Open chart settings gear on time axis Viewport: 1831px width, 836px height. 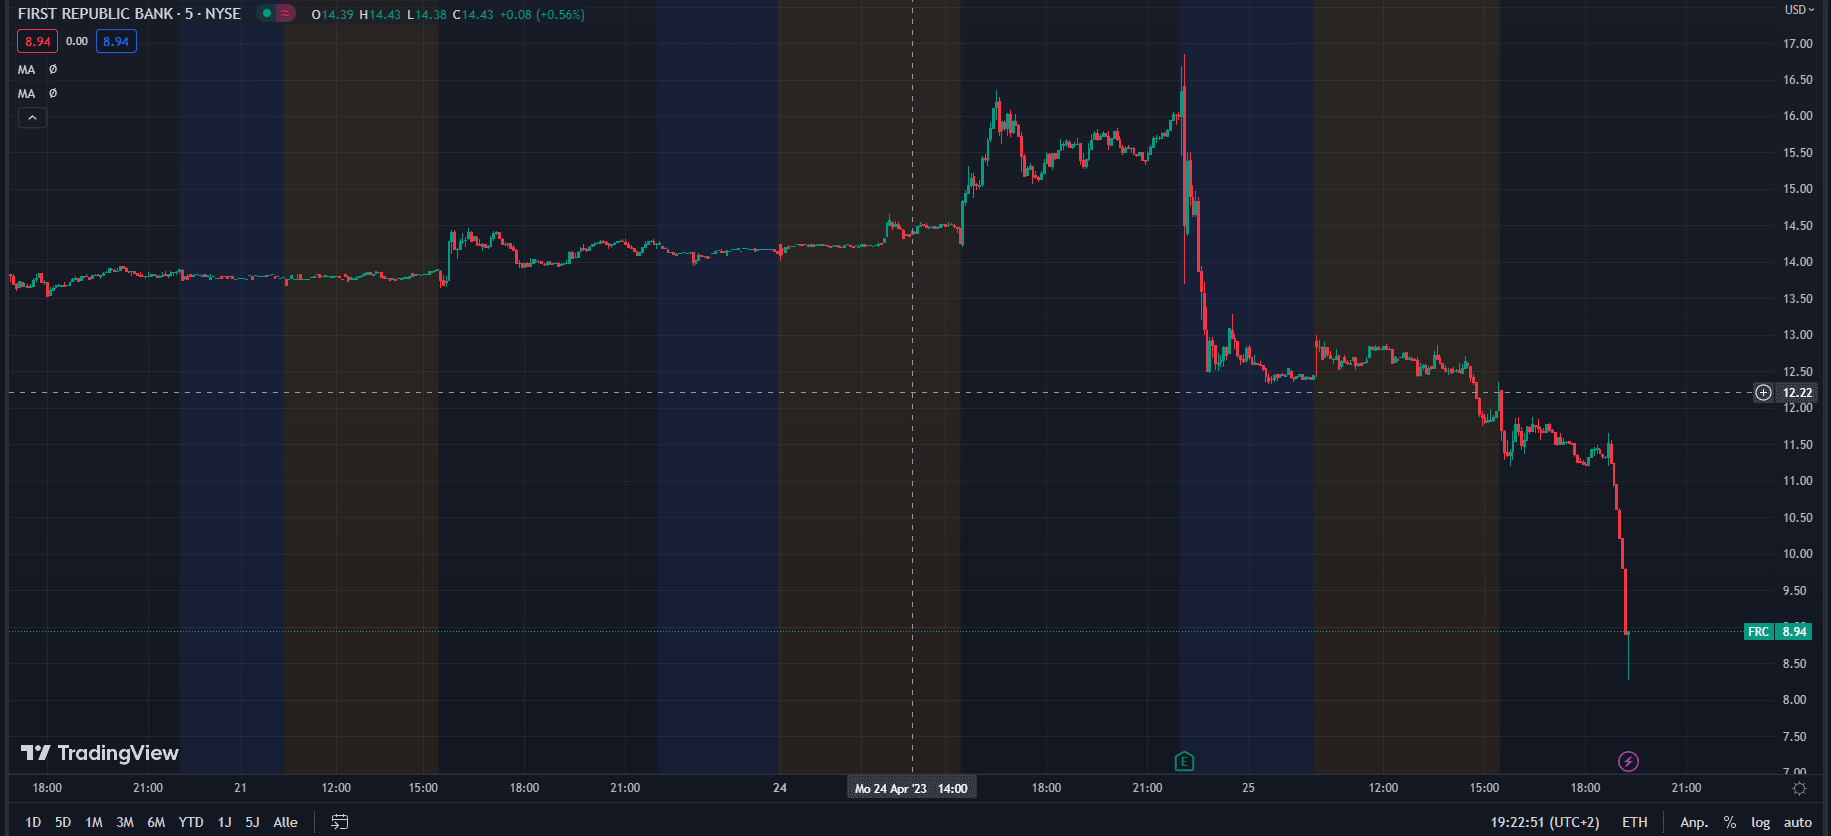point(1799,789)
